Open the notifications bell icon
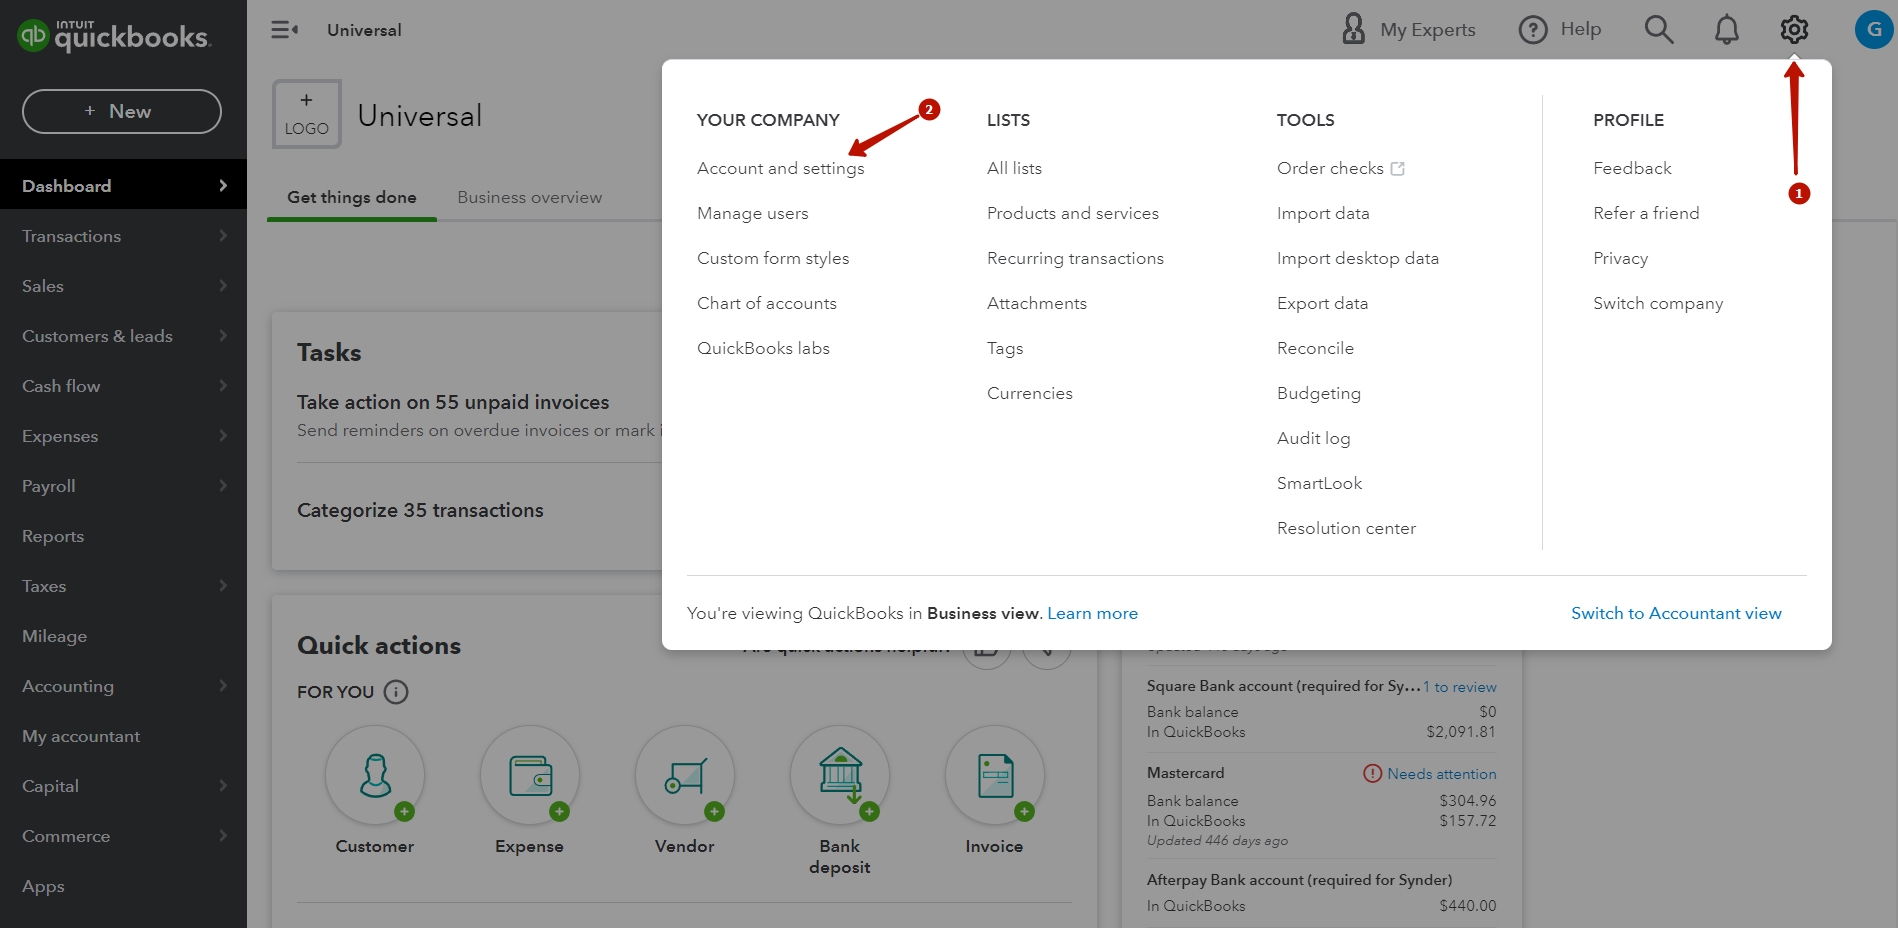Viewport: 1898px width, 928px height. point(1727,30)
